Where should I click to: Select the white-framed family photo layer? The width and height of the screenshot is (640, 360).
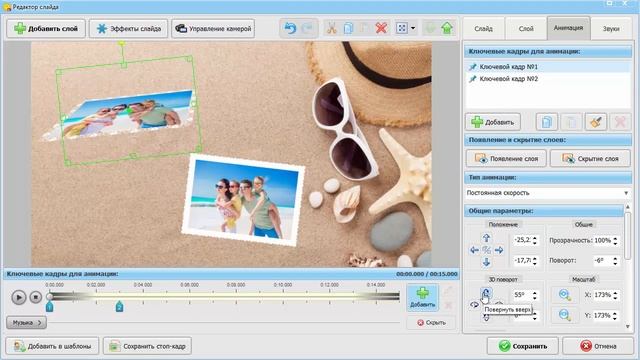[x=243, y=200]
